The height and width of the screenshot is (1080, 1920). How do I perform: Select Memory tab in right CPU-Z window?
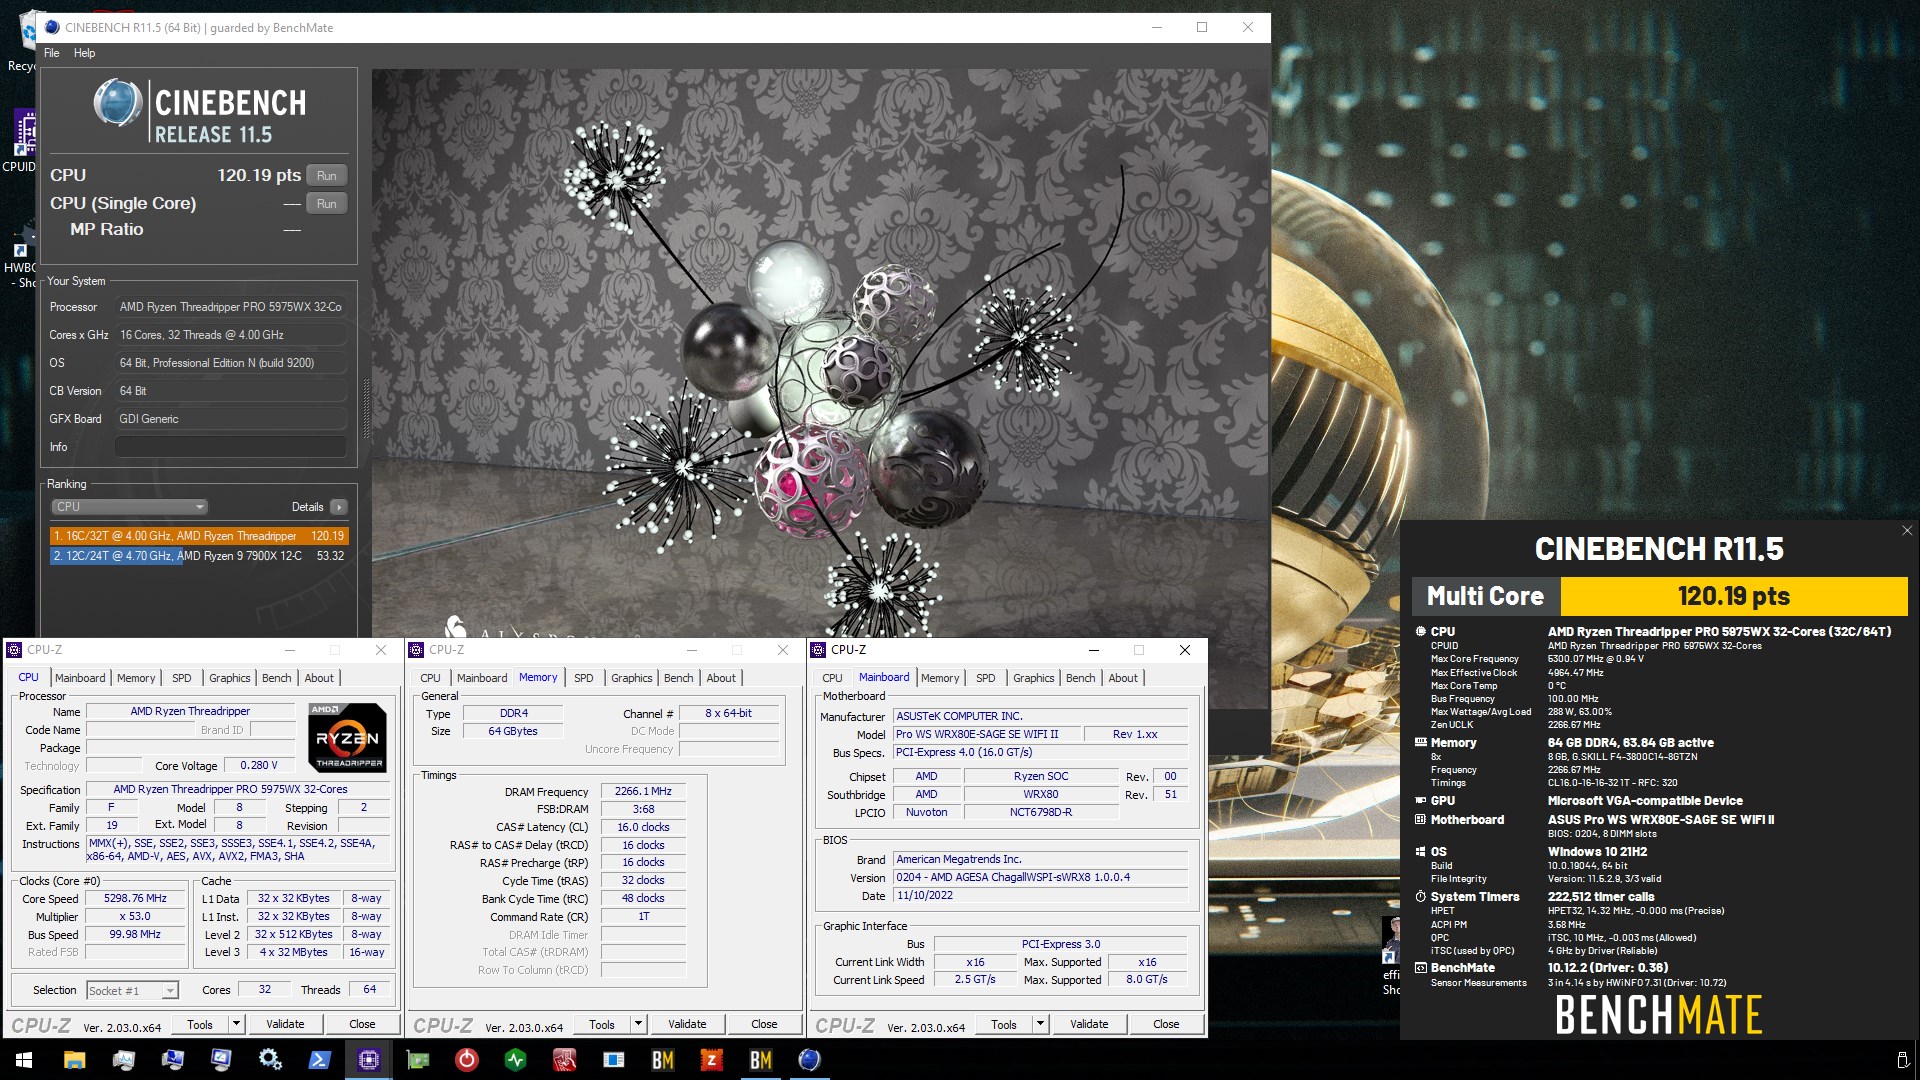coord(940,678)
